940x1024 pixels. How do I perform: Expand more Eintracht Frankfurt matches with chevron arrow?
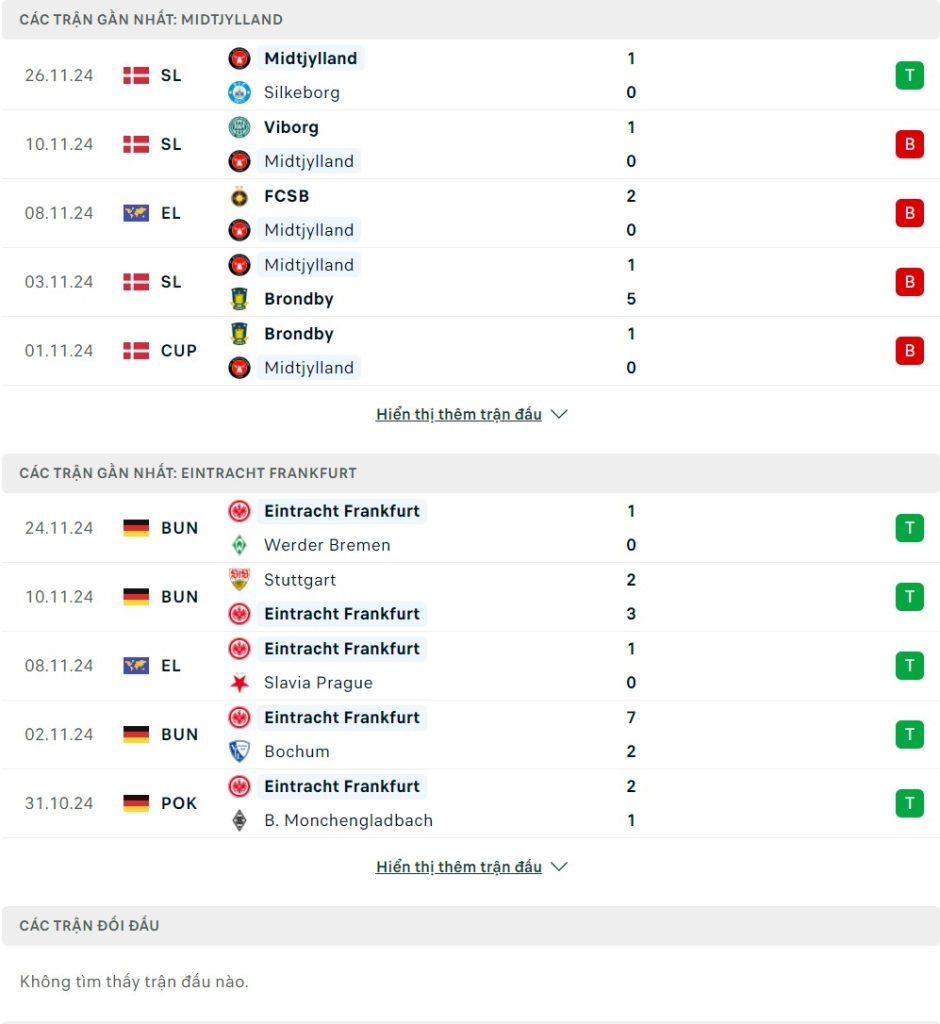(x=560, y=867)
